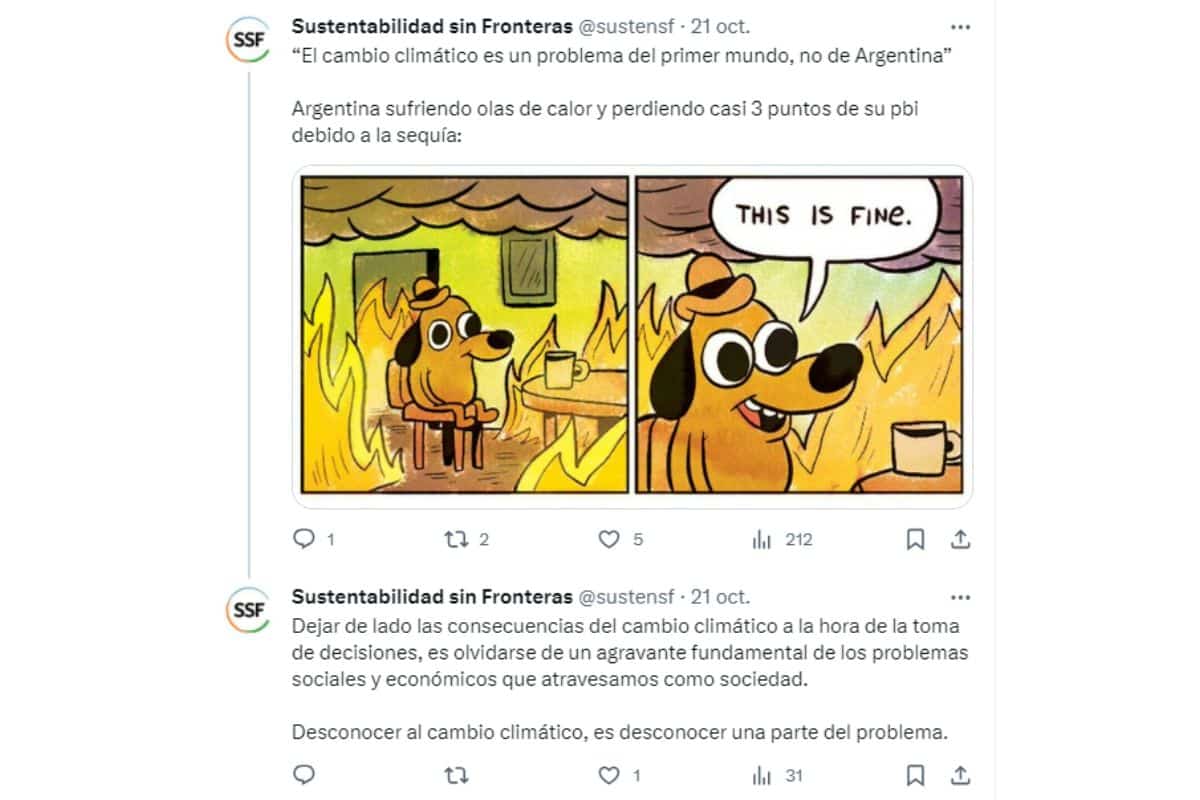The width and height of the screenshot is (1200, 800).
Task: Open more options on second tweet
Action: [960, 597]
